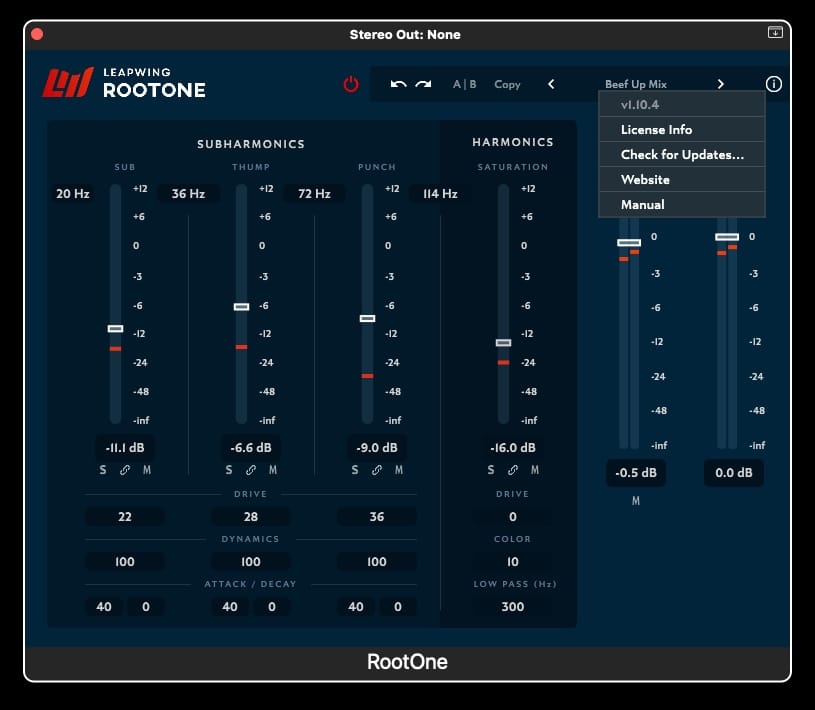
Task: Click the Thump gain value -6.6 dB
Action: point(251,448)
